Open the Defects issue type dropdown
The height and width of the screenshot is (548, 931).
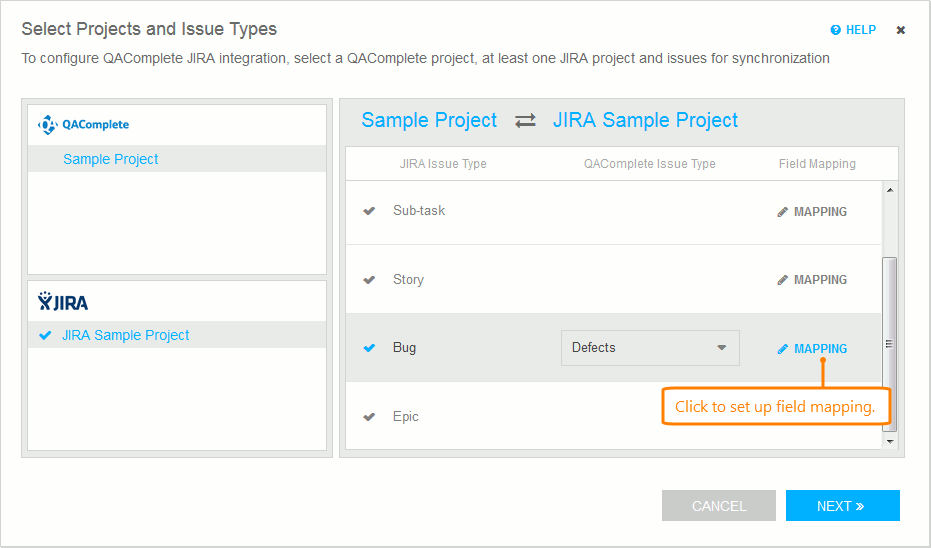[650, 348]
